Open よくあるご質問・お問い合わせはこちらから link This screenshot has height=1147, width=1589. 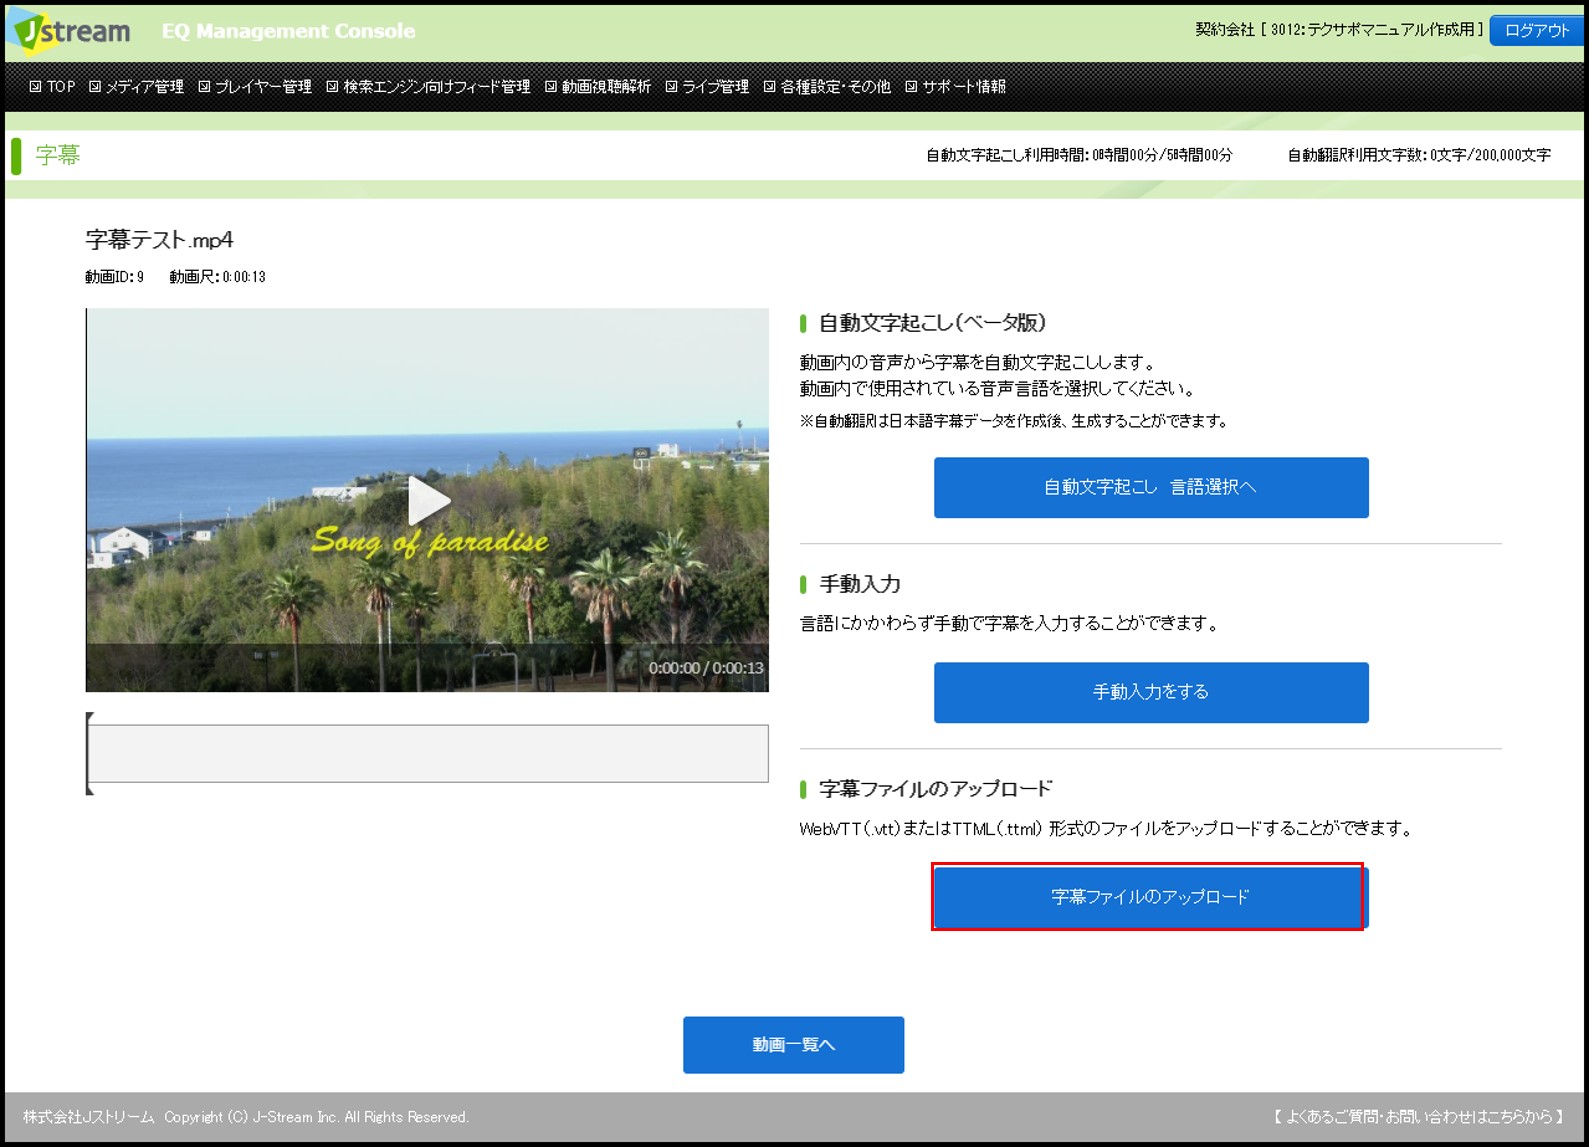pos(1418,1117)
